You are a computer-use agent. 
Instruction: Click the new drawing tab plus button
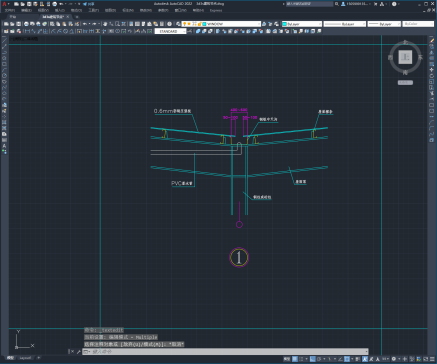click(77, 17)
